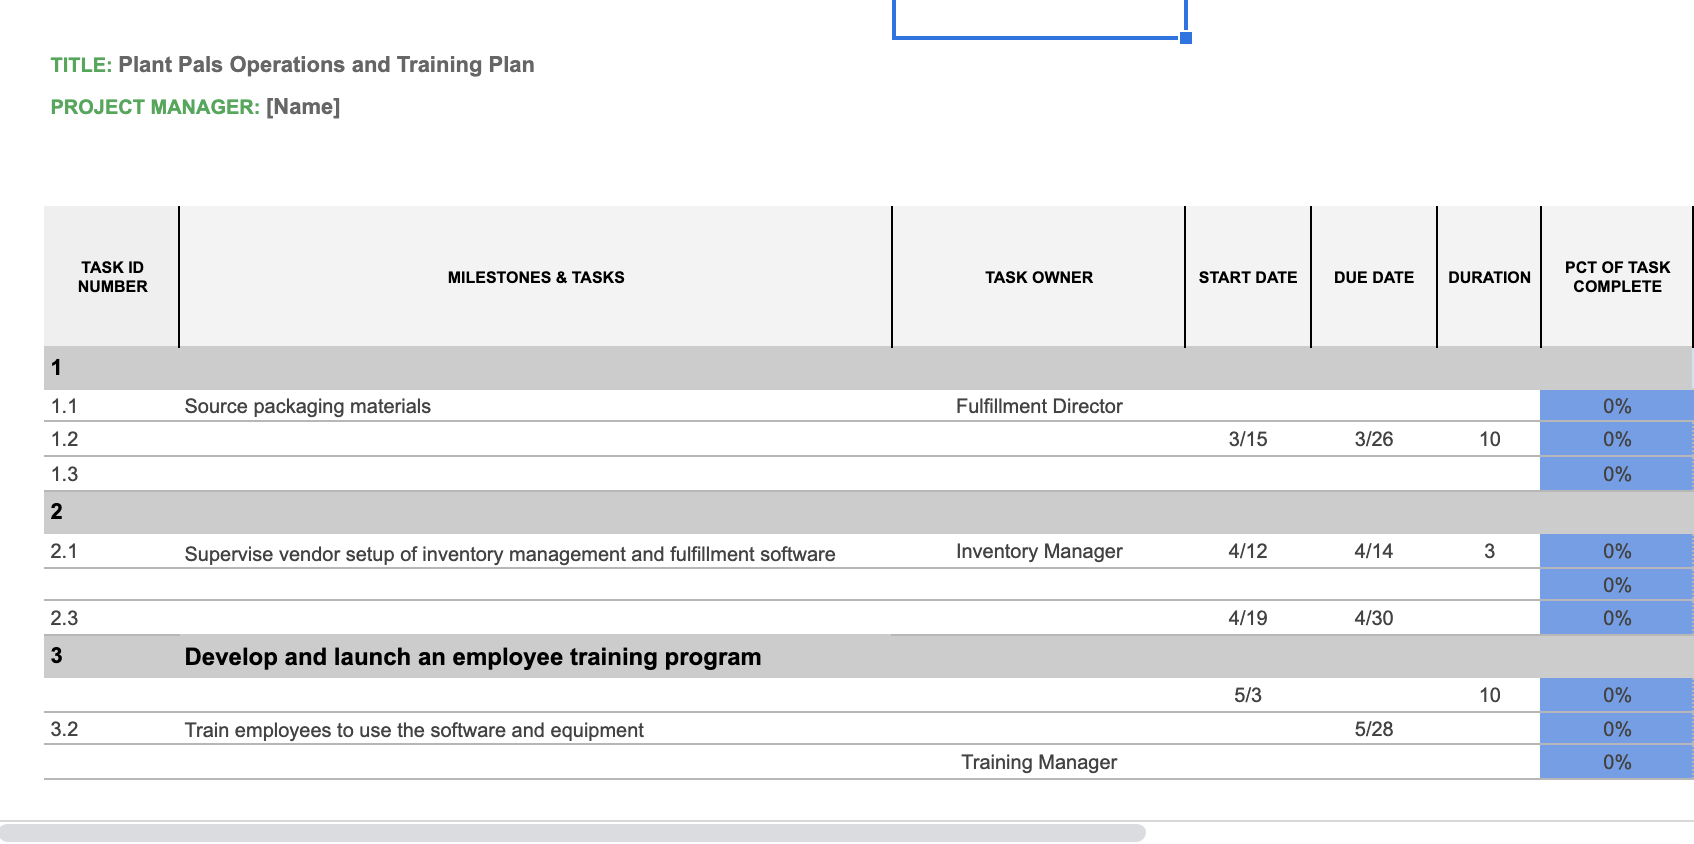Click the 0% cell for task 2.1
This screenshot has height=844, width=1694.
point(1617,551)
